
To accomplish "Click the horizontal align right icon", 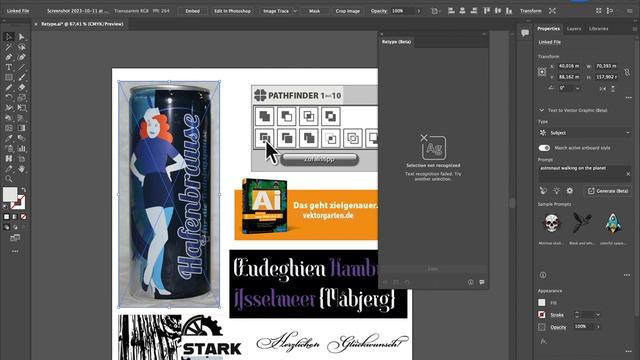I will [474, 11].
